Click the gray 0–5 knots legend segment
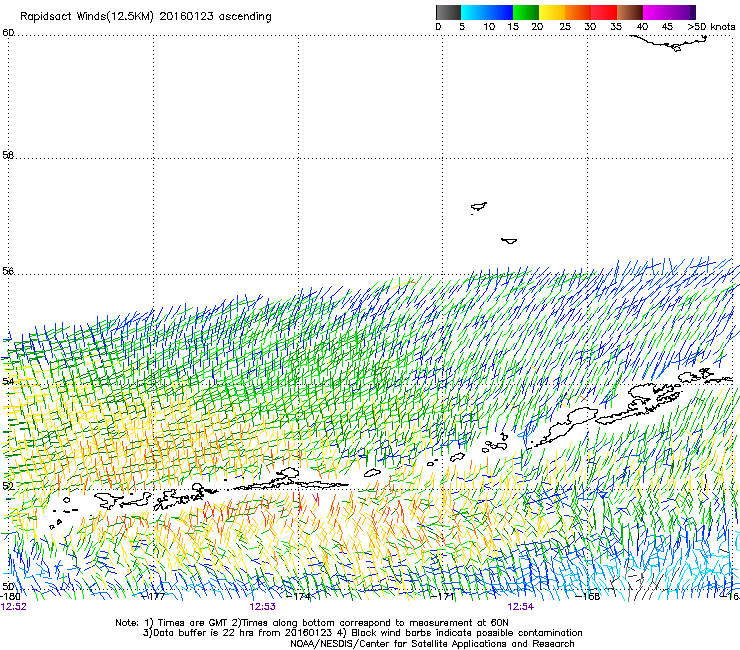This screenshot has width=740, height=650. point(448,12)
